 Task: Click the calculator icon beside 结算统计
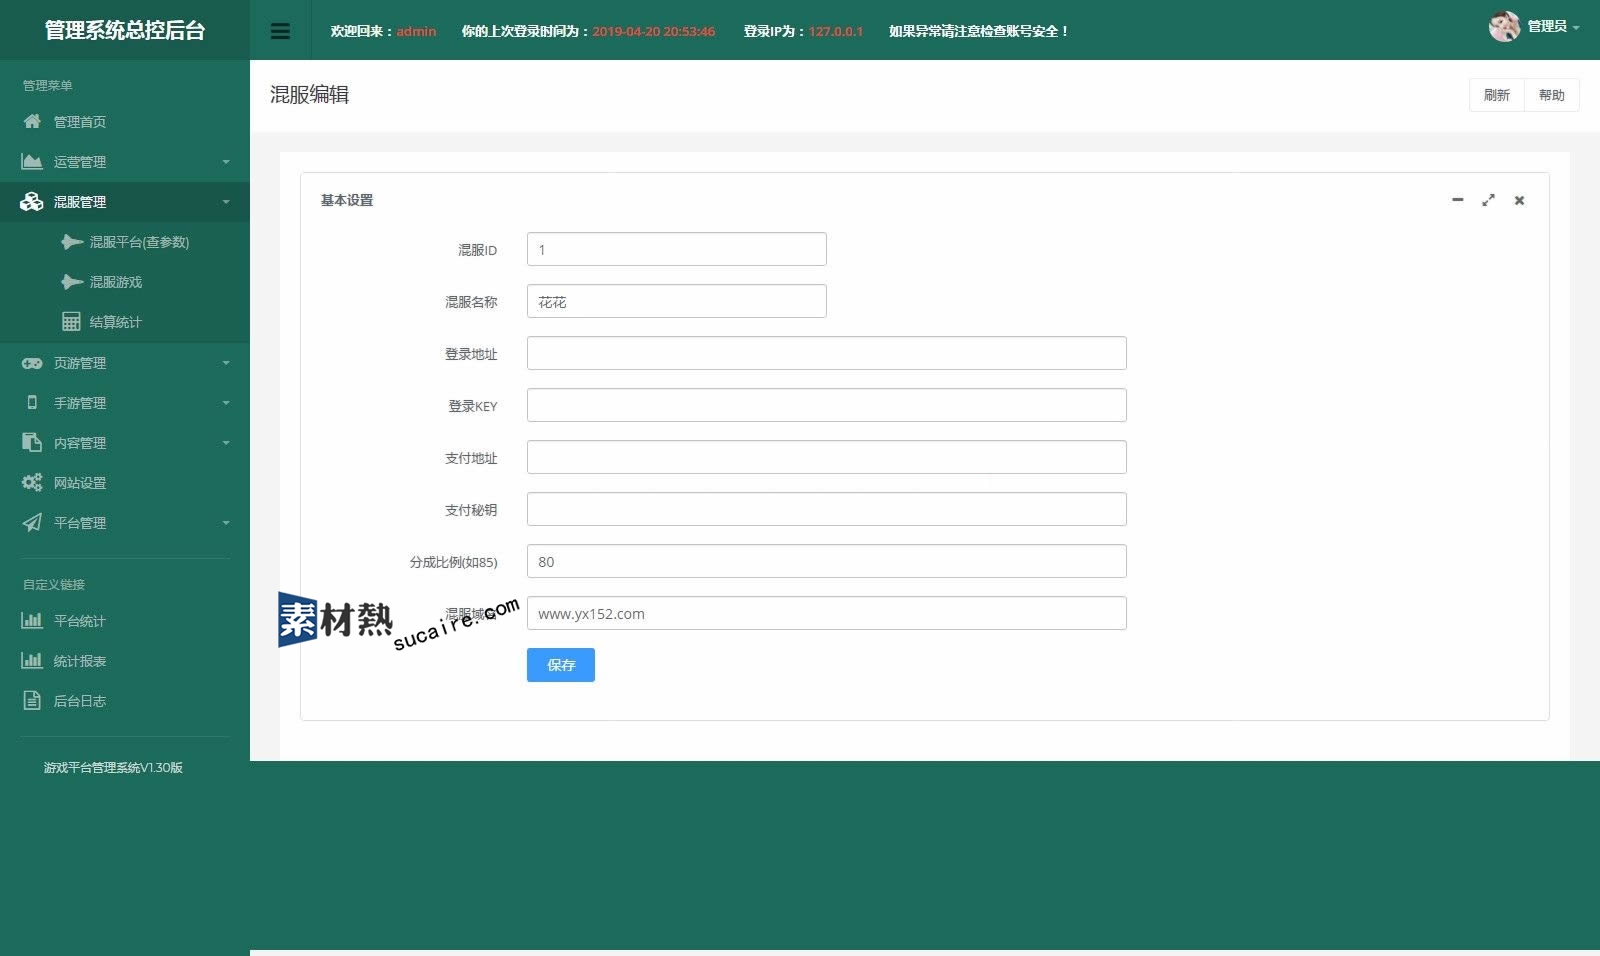coord(71,322)
